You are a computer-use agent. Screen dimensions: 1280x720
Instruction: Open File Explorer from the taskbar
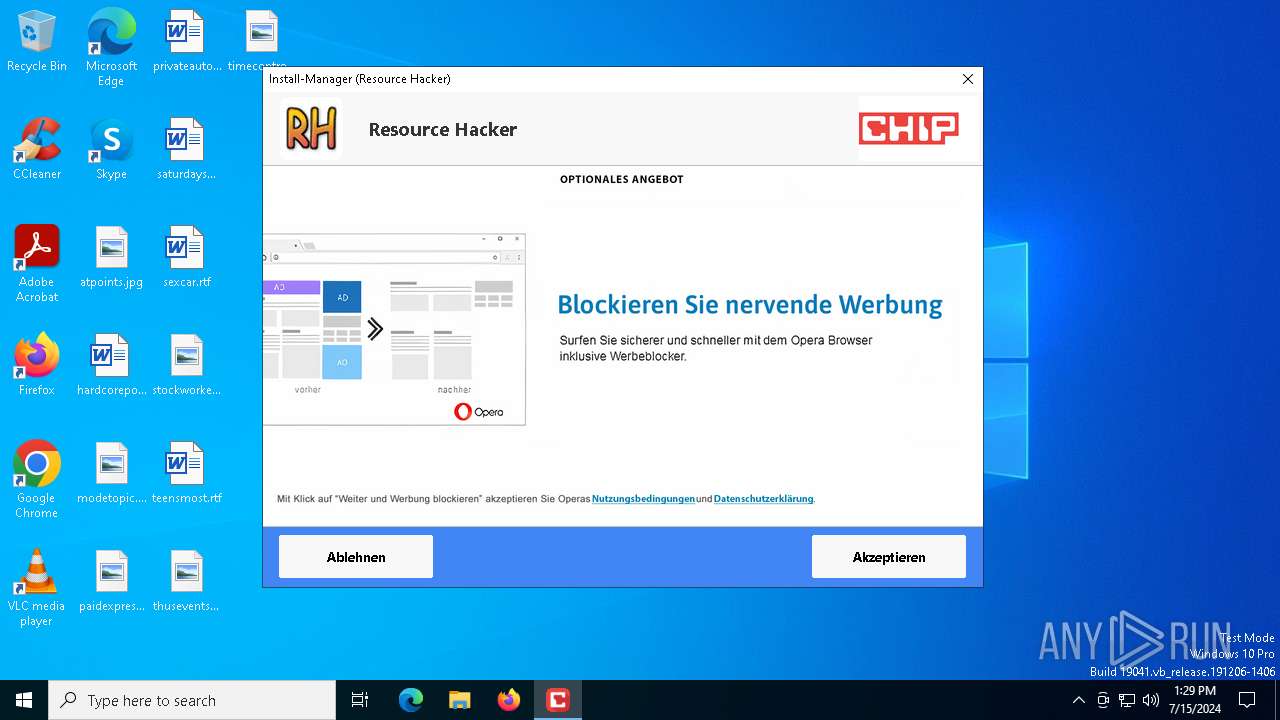(x=460, y=700)
